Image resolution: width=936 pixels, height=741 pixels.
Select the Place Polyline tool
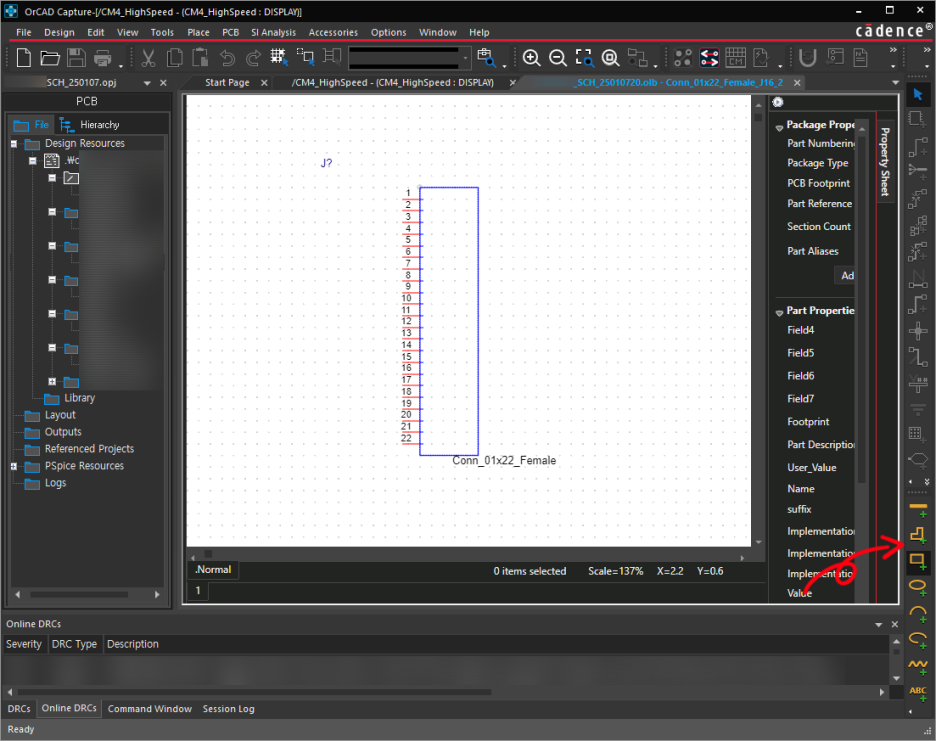tap(918, 535)
